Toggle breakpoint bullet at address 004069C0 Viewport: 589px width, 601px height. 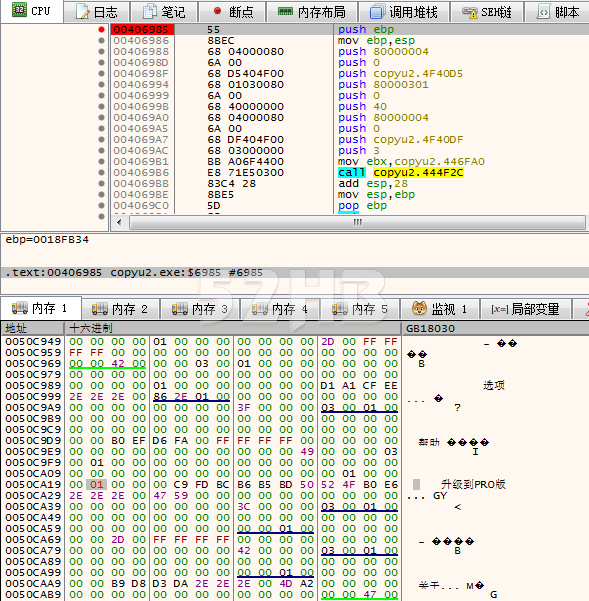pyautogui.click(x=101, y=205)
